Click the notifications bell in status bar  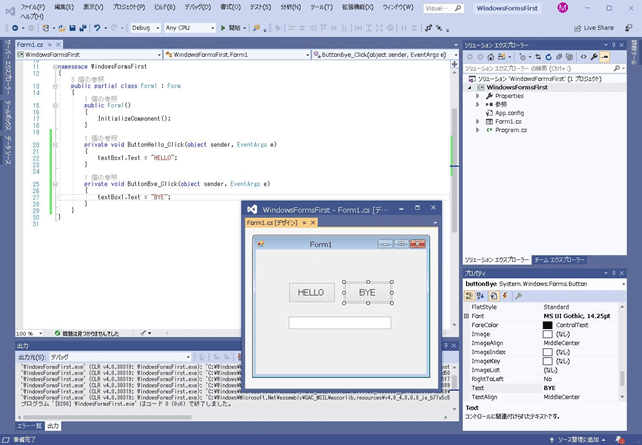click(x=619, y=440)
